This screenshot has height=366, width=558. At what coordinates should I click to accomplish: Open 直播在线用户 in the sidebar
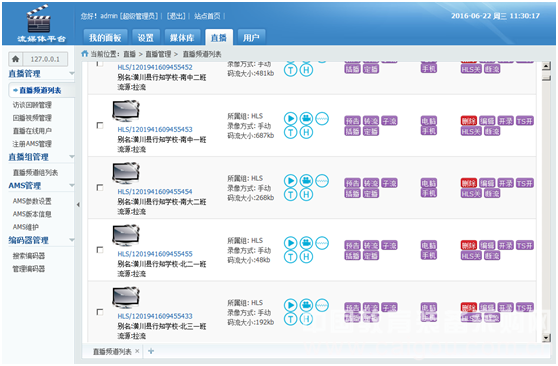coord(32,131)
